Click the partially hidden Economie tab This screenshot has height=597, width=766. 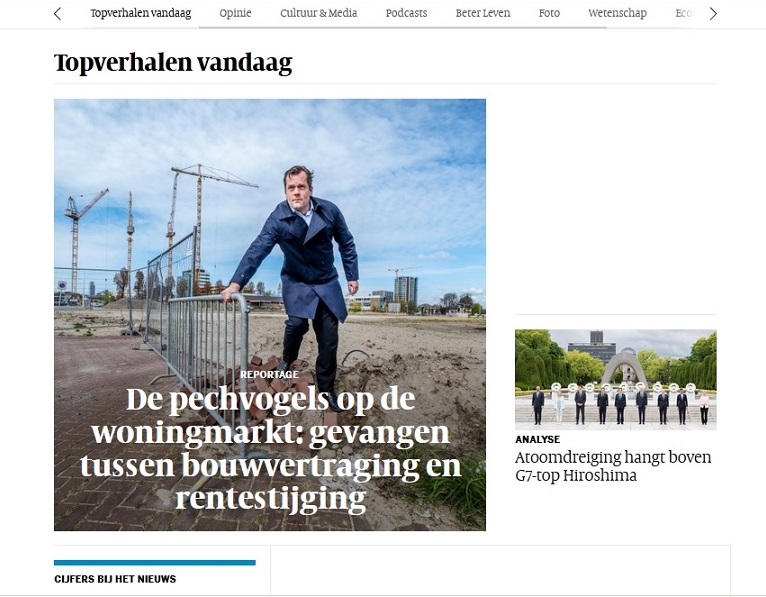(x=685, y=13)
